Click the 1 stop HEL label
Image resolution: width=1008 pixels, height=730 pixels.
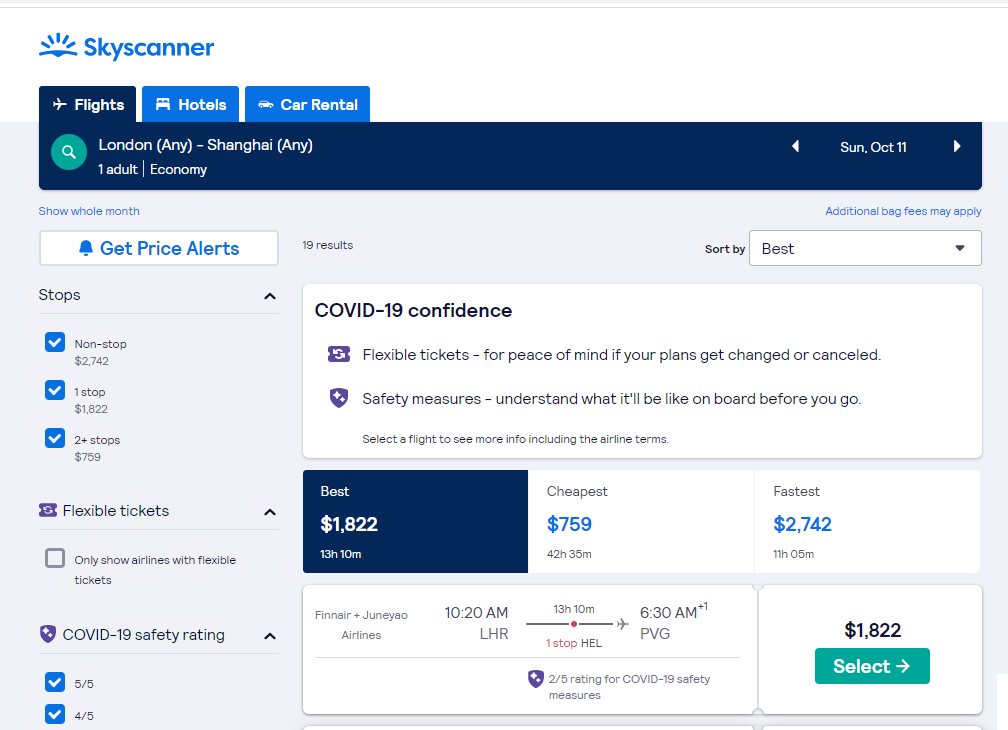(x=573, y=643)
